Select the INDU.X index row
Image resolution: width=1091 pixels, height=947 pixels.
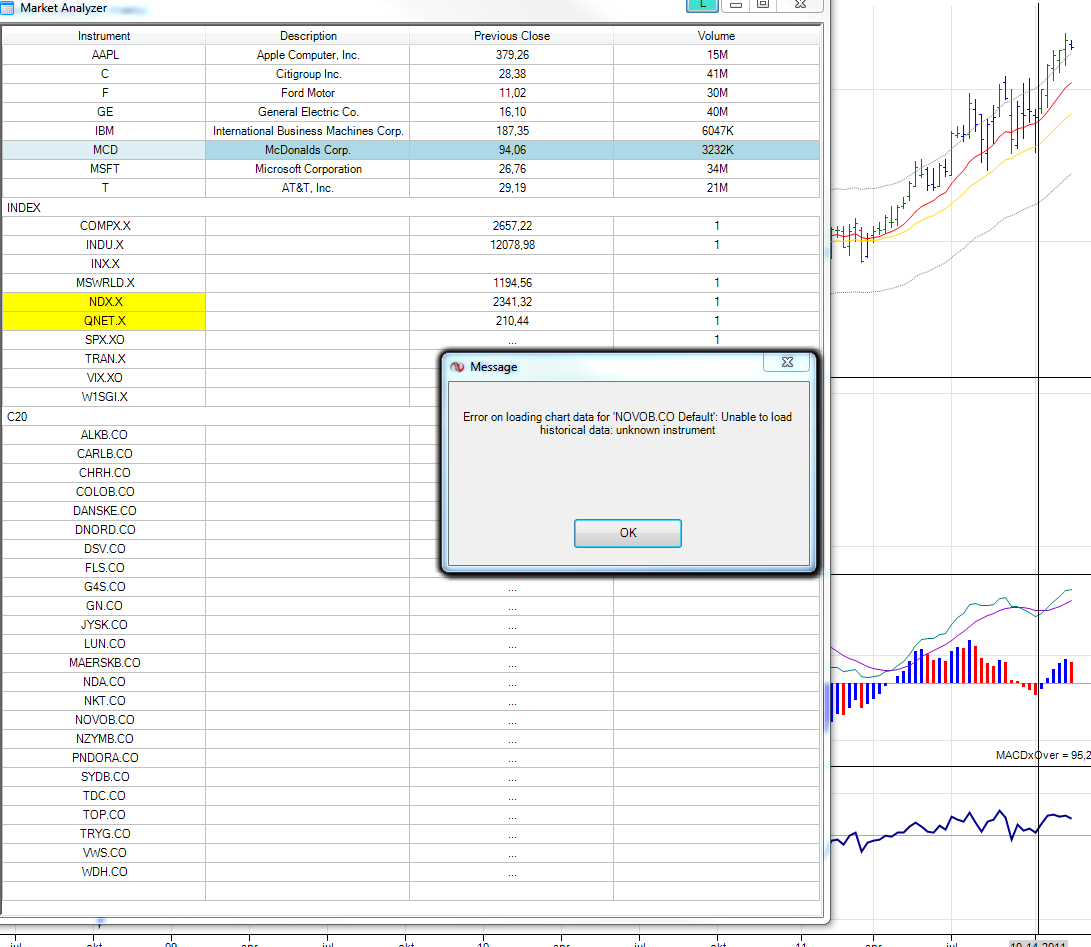click(411, 245)
